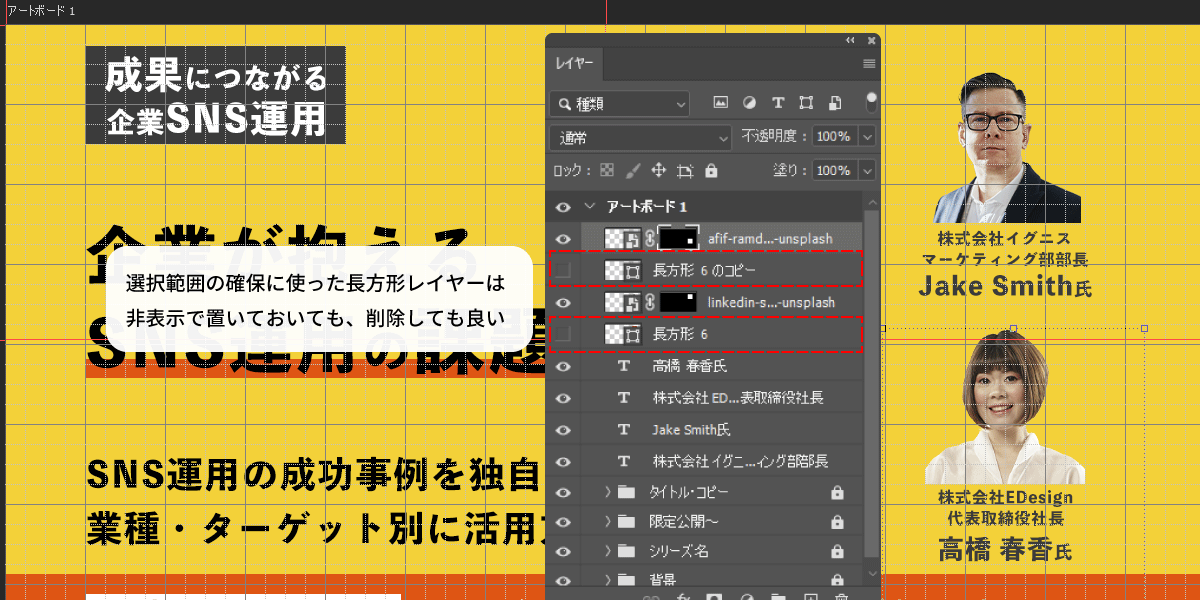Hide the afif-ramd...-unsplash layer

(563, 239)
